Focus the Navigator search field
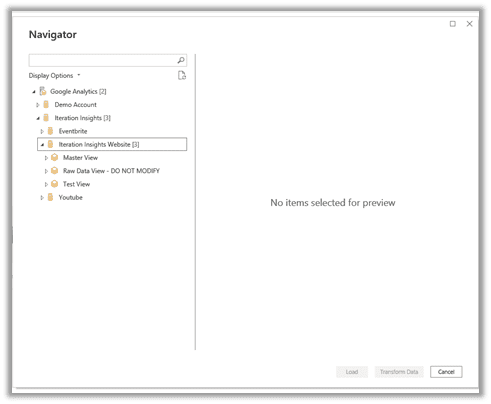The image size is (491, 404). 102,60
